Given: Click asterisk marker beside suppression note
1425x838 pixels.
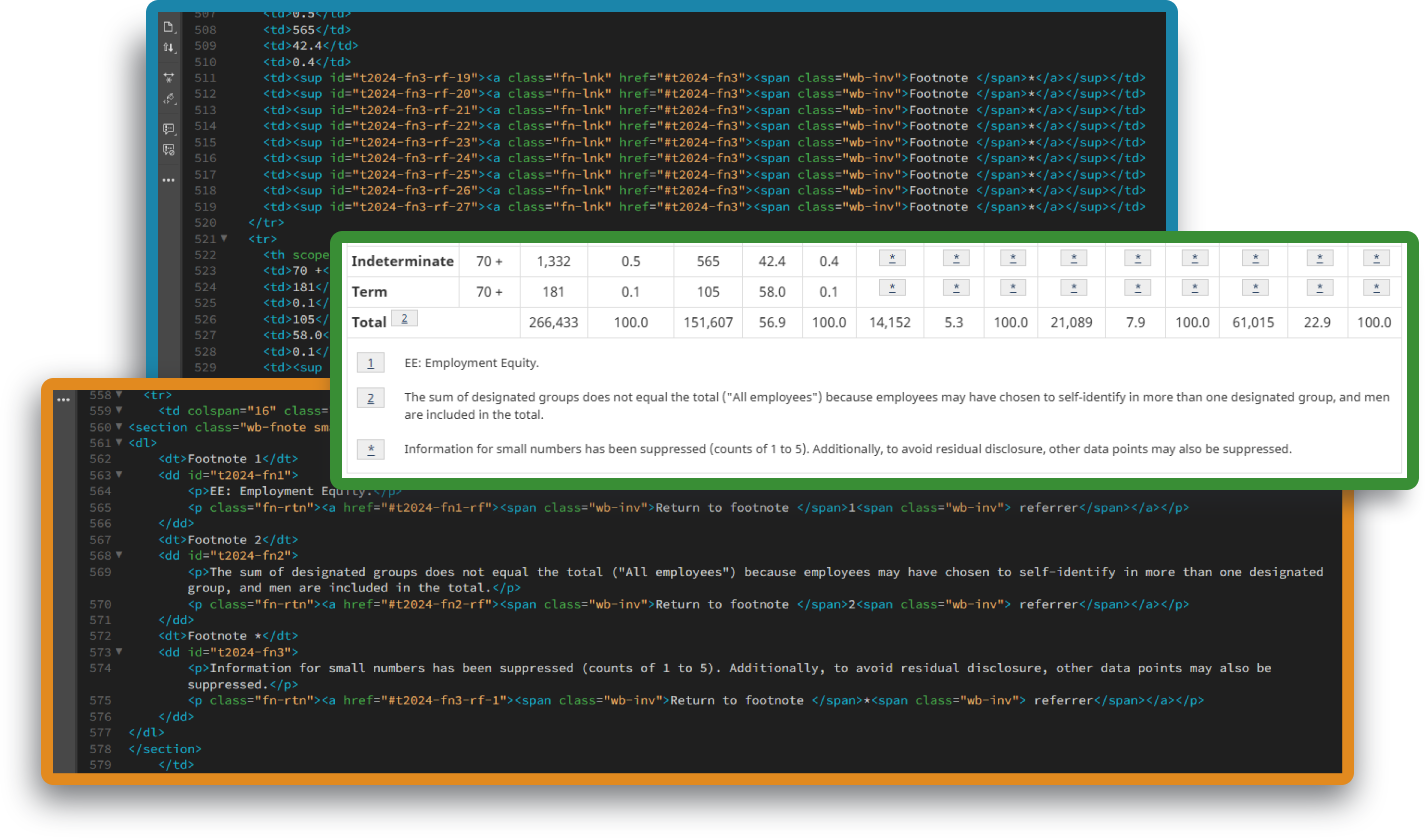Looking at the screenshot, I should tap(370, 449).
